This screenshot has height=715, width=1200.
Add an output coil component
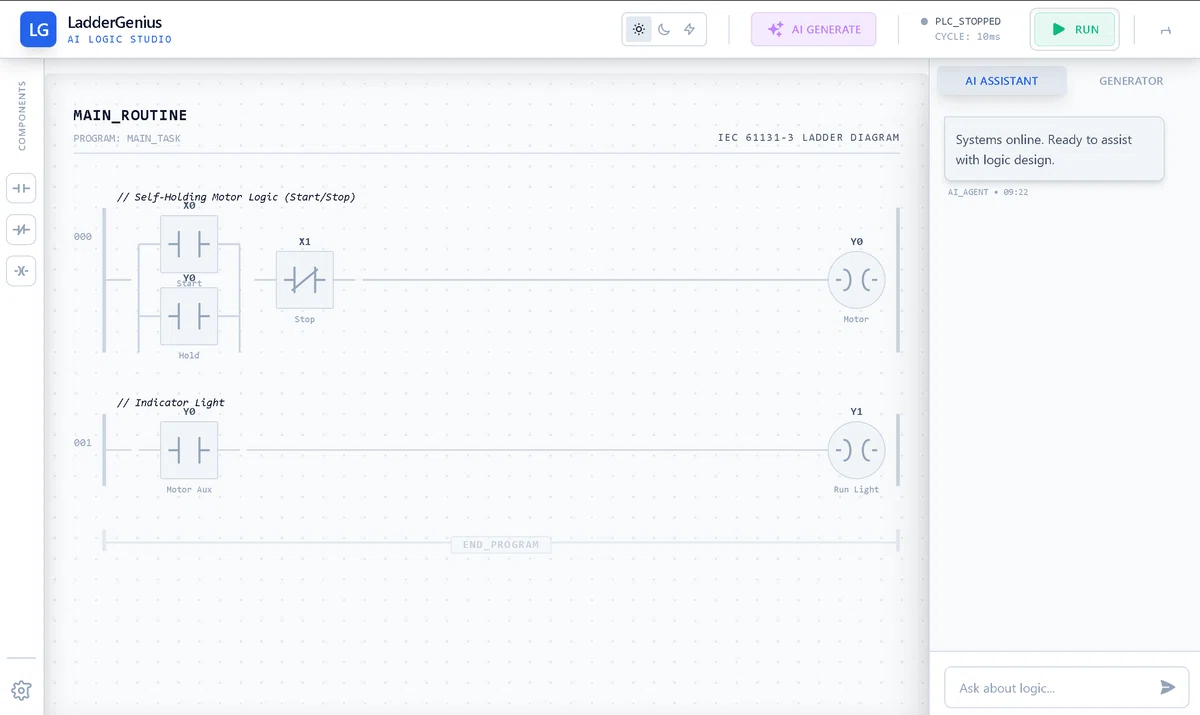[21, 271]
